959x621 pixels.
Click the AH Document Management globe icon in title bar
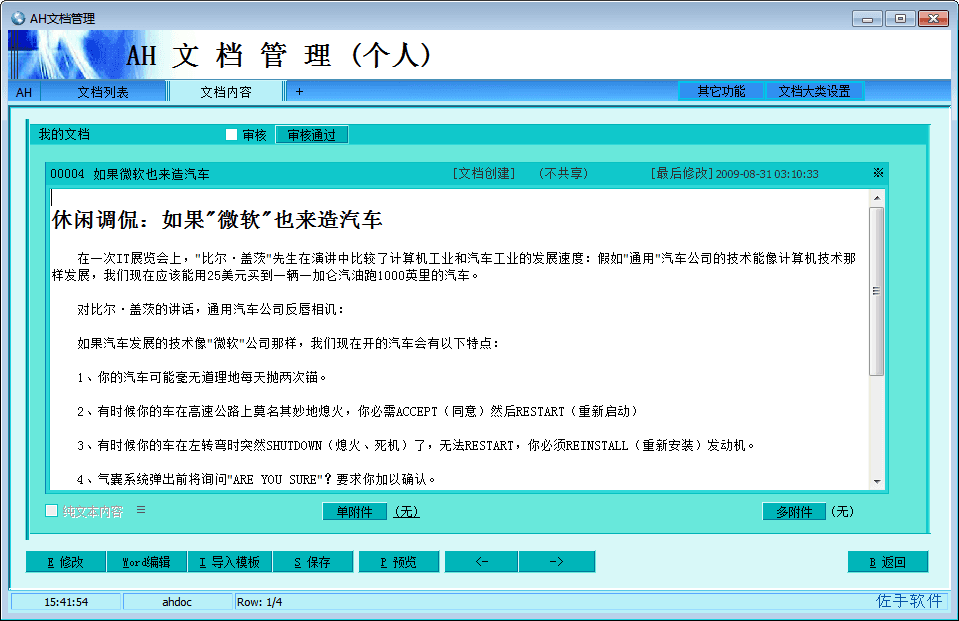pyautogui.click(x=18, y=18)
